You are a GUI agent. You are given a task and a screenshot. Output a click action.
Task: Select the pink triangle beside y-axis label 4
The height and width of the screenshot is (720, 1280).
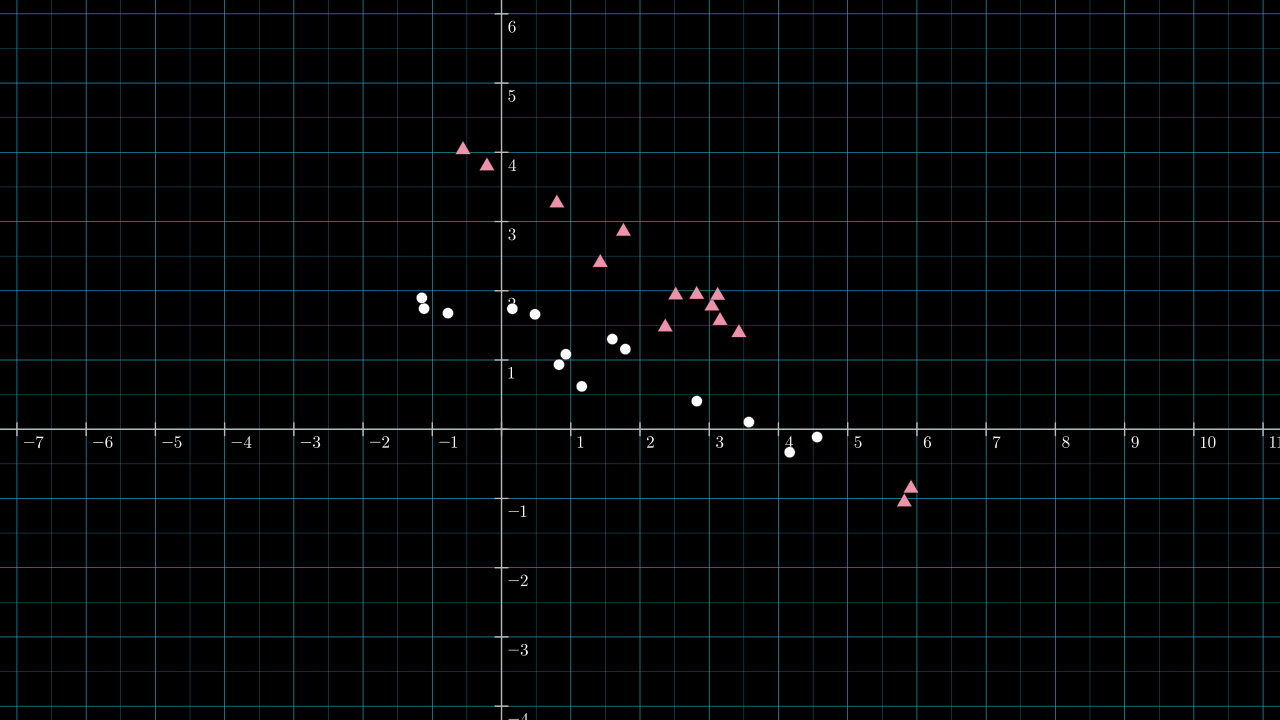487,164
